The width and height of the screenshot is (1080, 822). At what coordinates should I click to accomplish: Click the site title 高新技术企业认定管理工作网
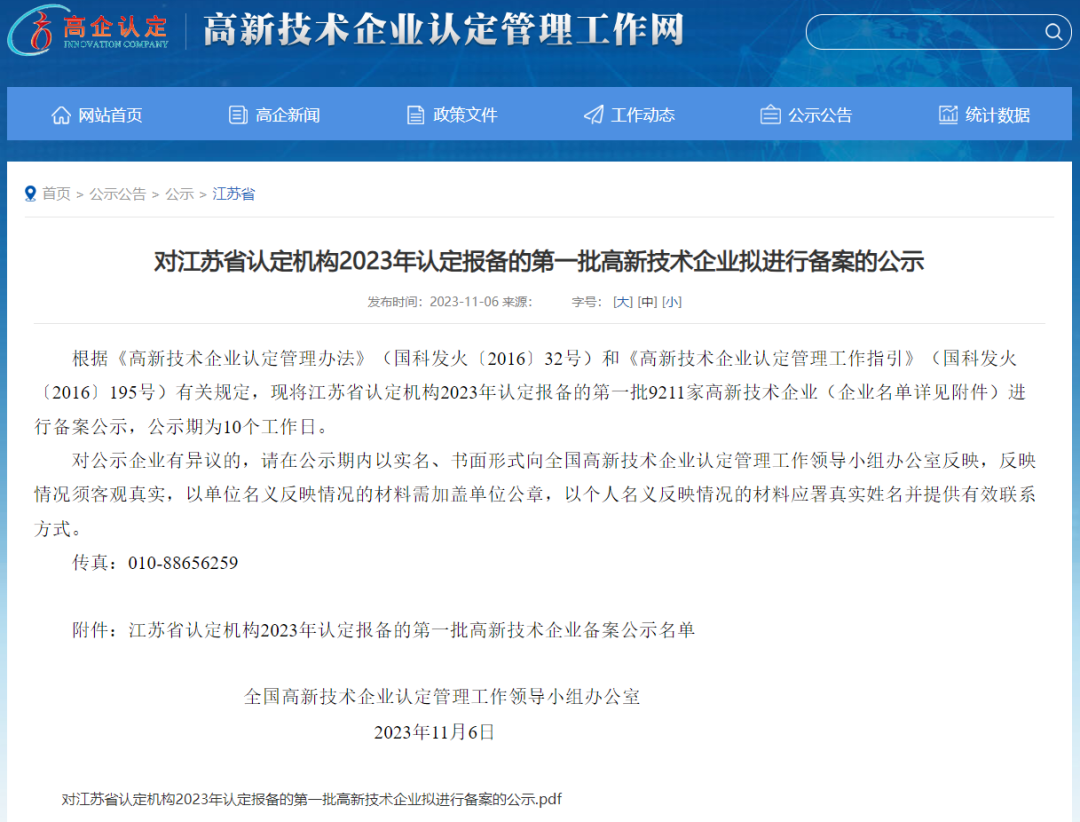pyautogui.click(x=444, y=30)
